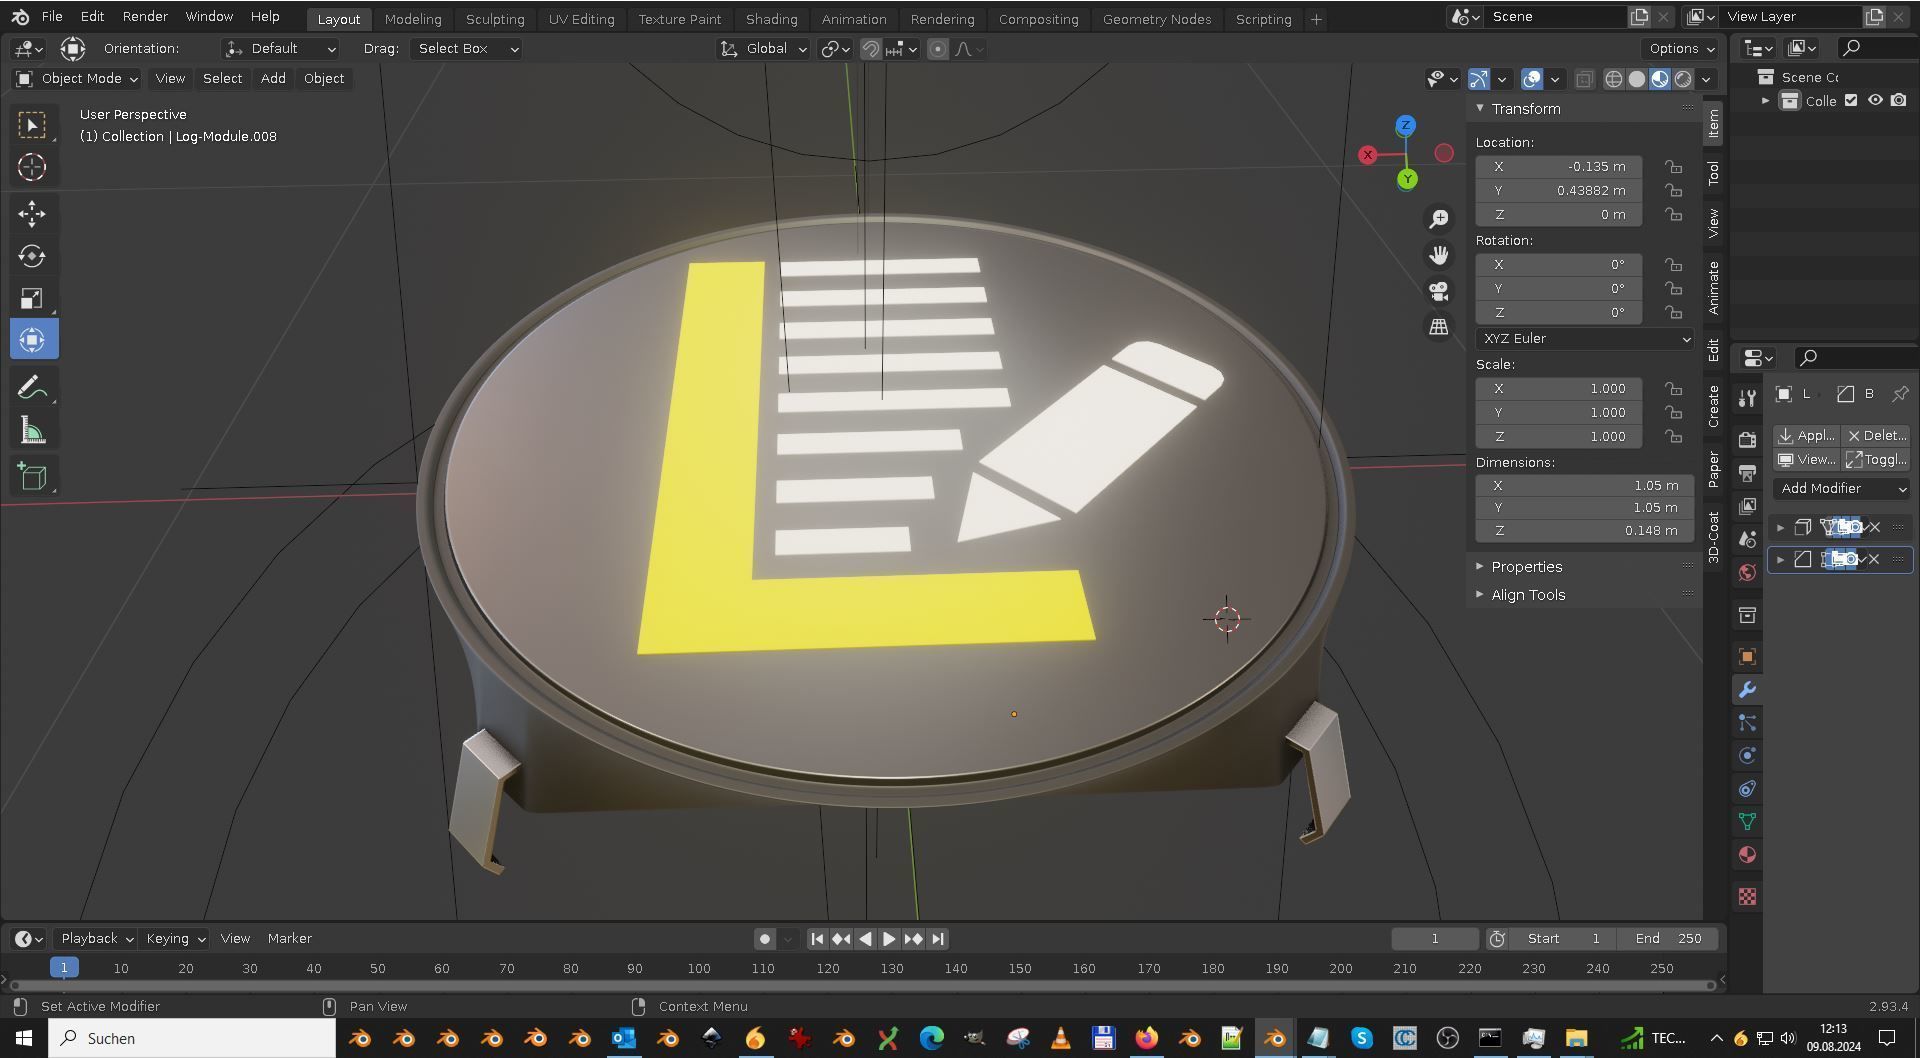Image resolution: width=1920 pixels, height=1058 pixels.
Task: Switch to Geometry Nodes workspace tab
Action: (1157, 19)
